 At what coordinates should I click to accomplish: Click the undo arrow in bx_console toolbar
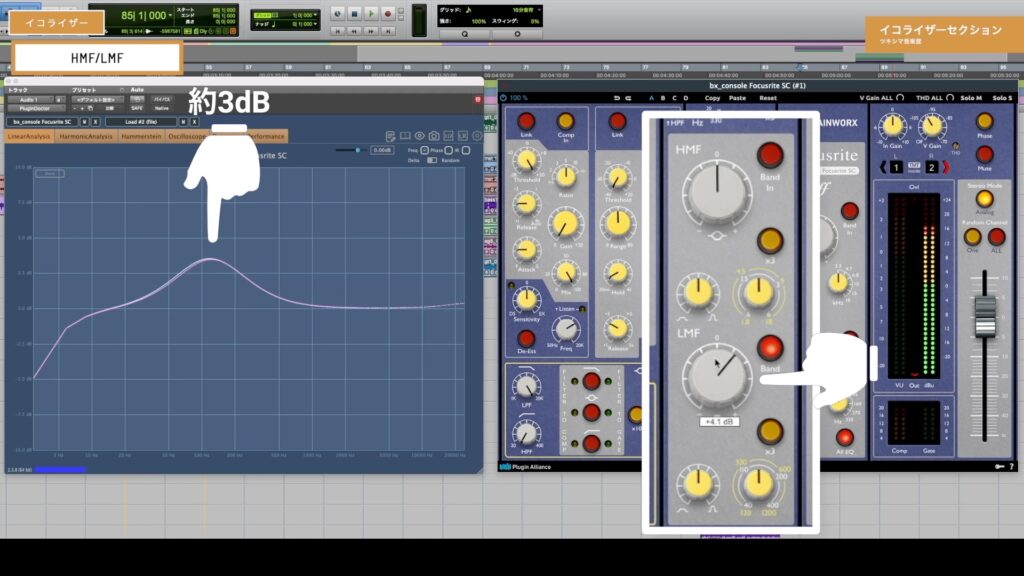point(616,98)
